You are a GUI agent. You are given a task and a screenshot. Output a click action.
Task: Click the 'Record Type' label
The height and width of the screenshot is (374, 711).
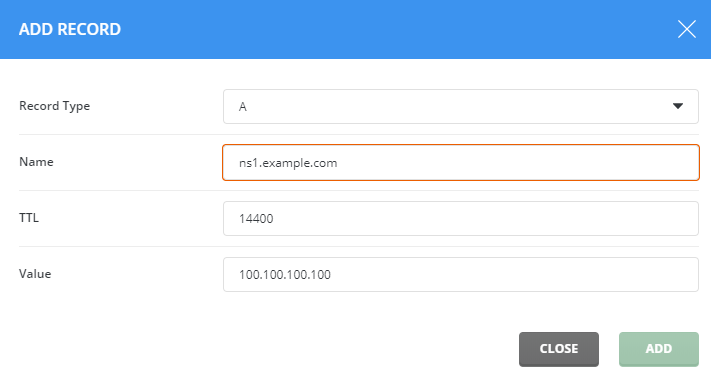[x=54, y=106]
